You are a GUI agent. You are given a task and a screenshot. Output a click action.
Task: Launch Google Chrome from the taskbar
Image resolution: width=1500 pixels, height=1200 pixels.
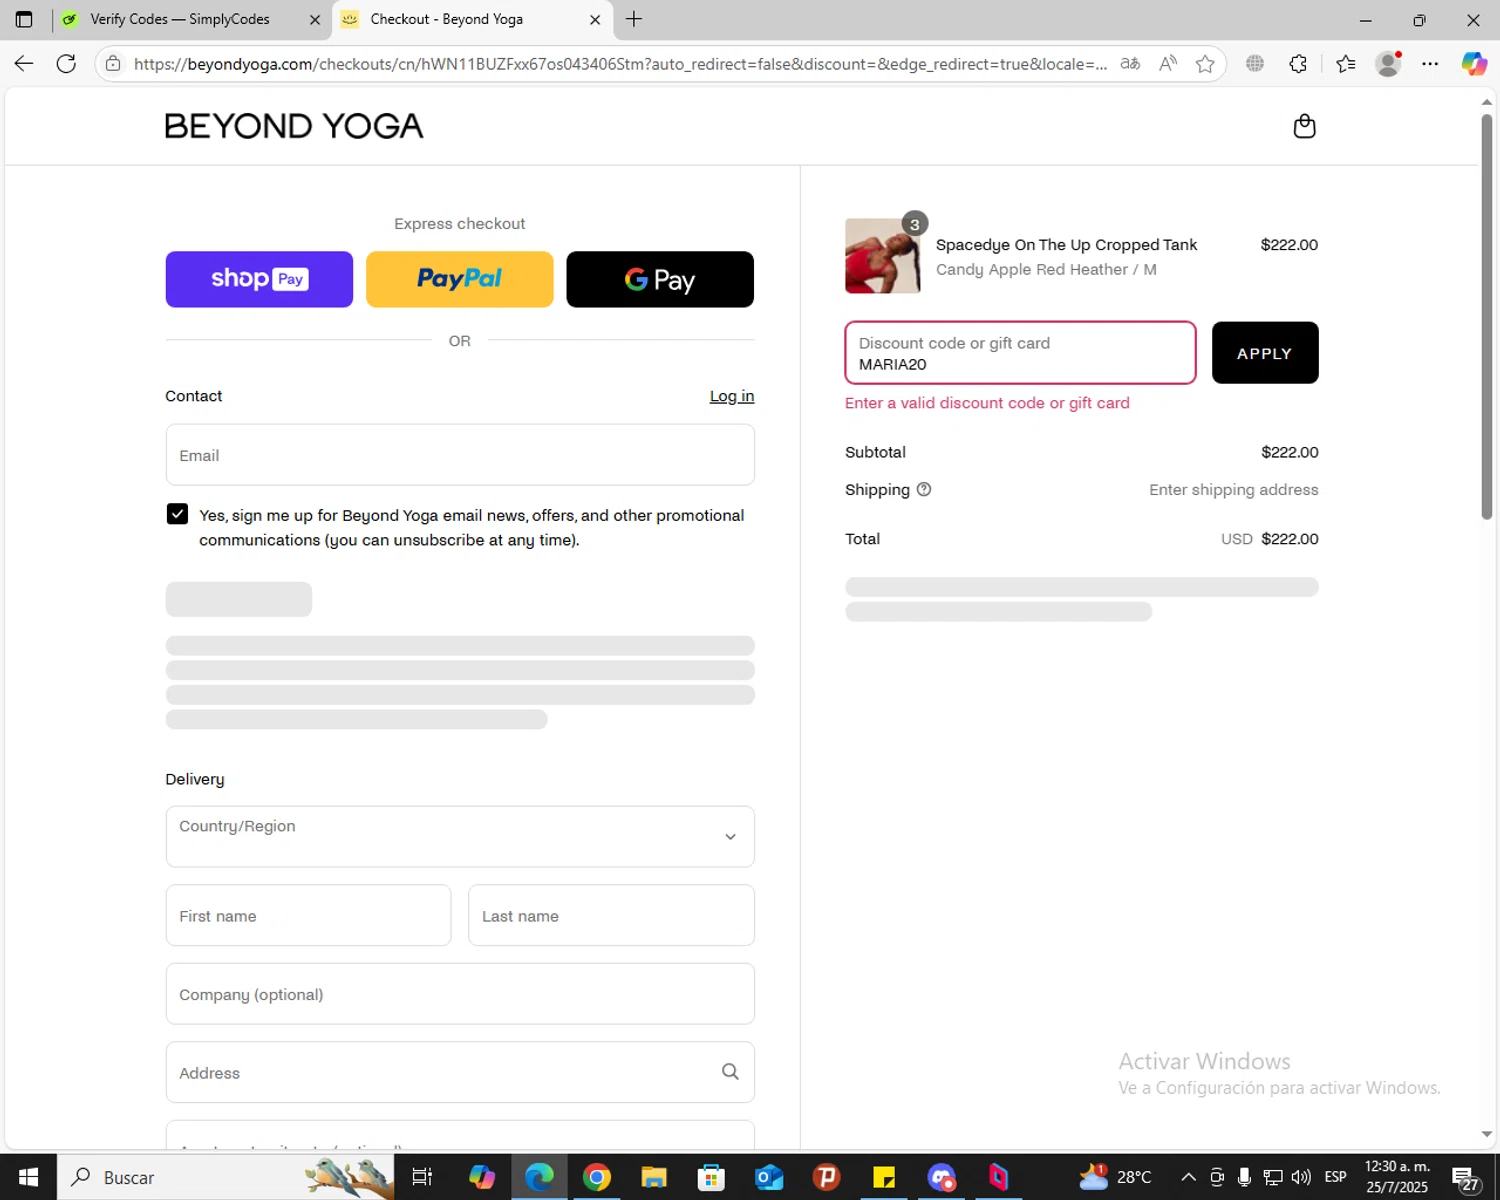click(597, 1177)
